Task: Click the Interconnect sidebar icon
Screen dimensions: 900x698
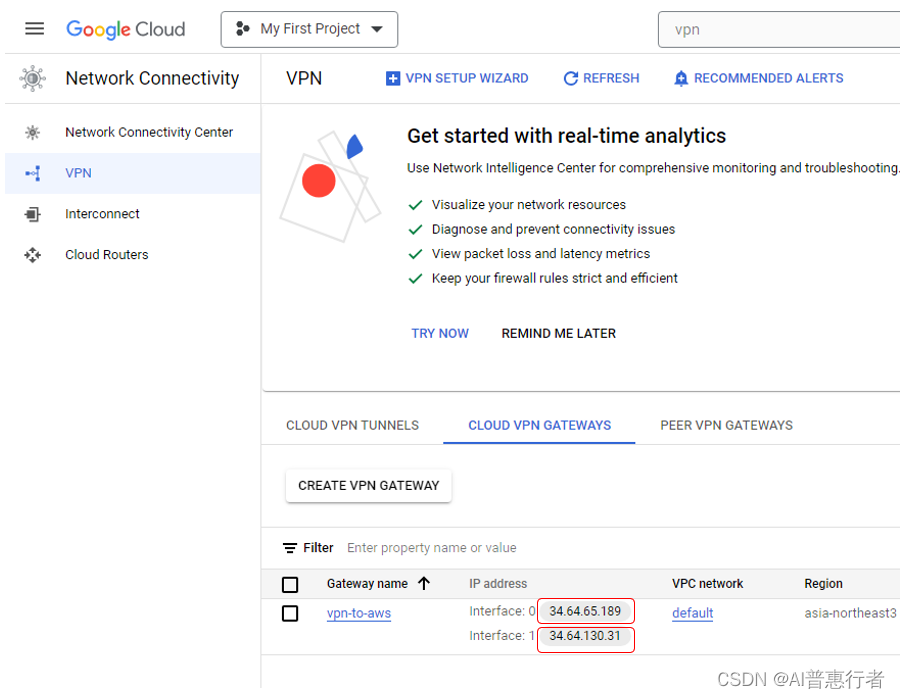Action: pos(33,214)
